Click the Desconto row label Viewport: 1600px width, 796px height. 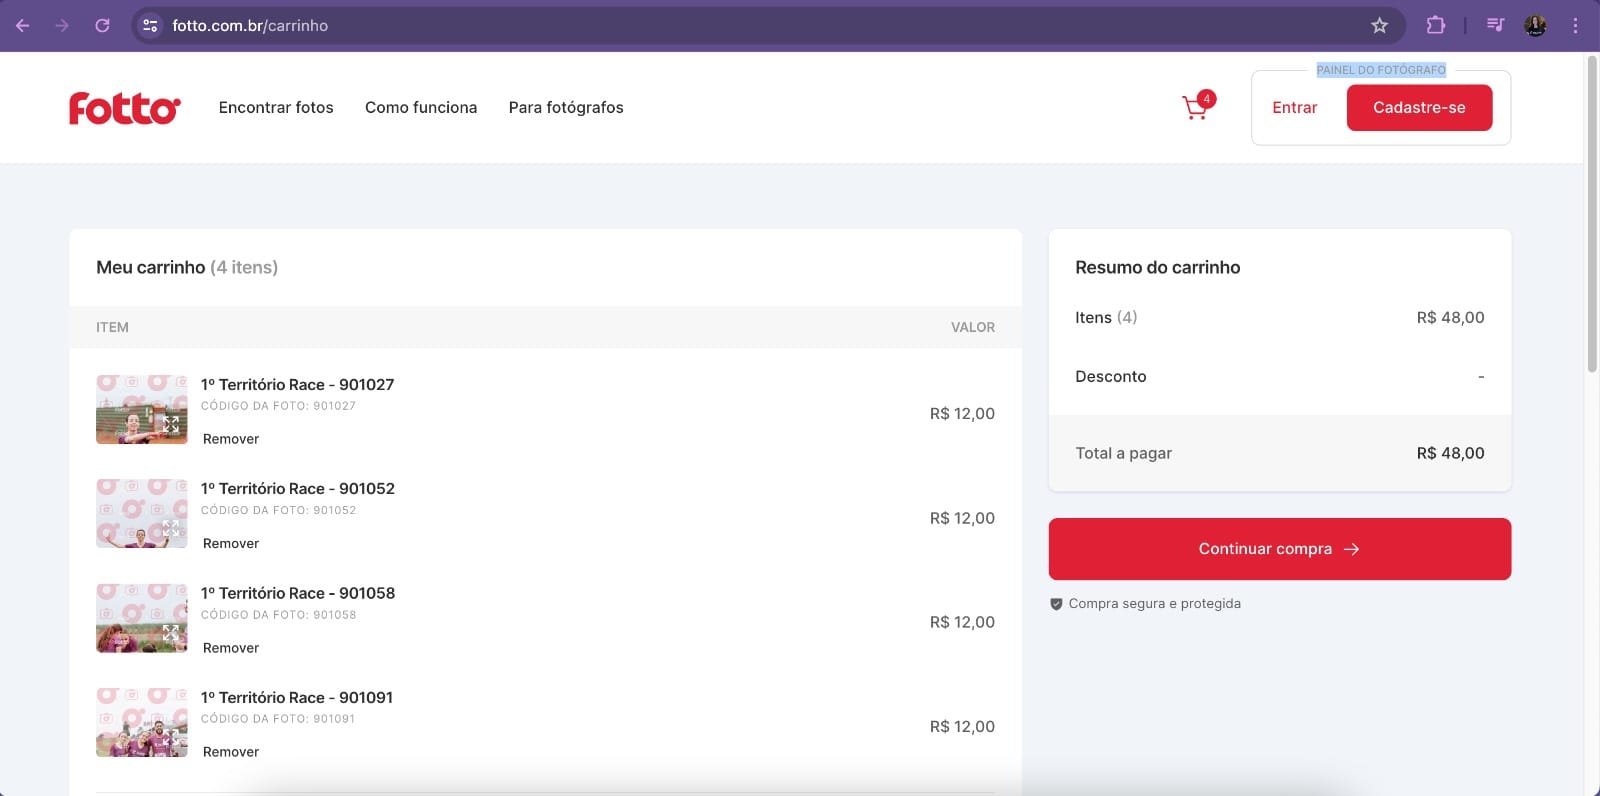1110,376
